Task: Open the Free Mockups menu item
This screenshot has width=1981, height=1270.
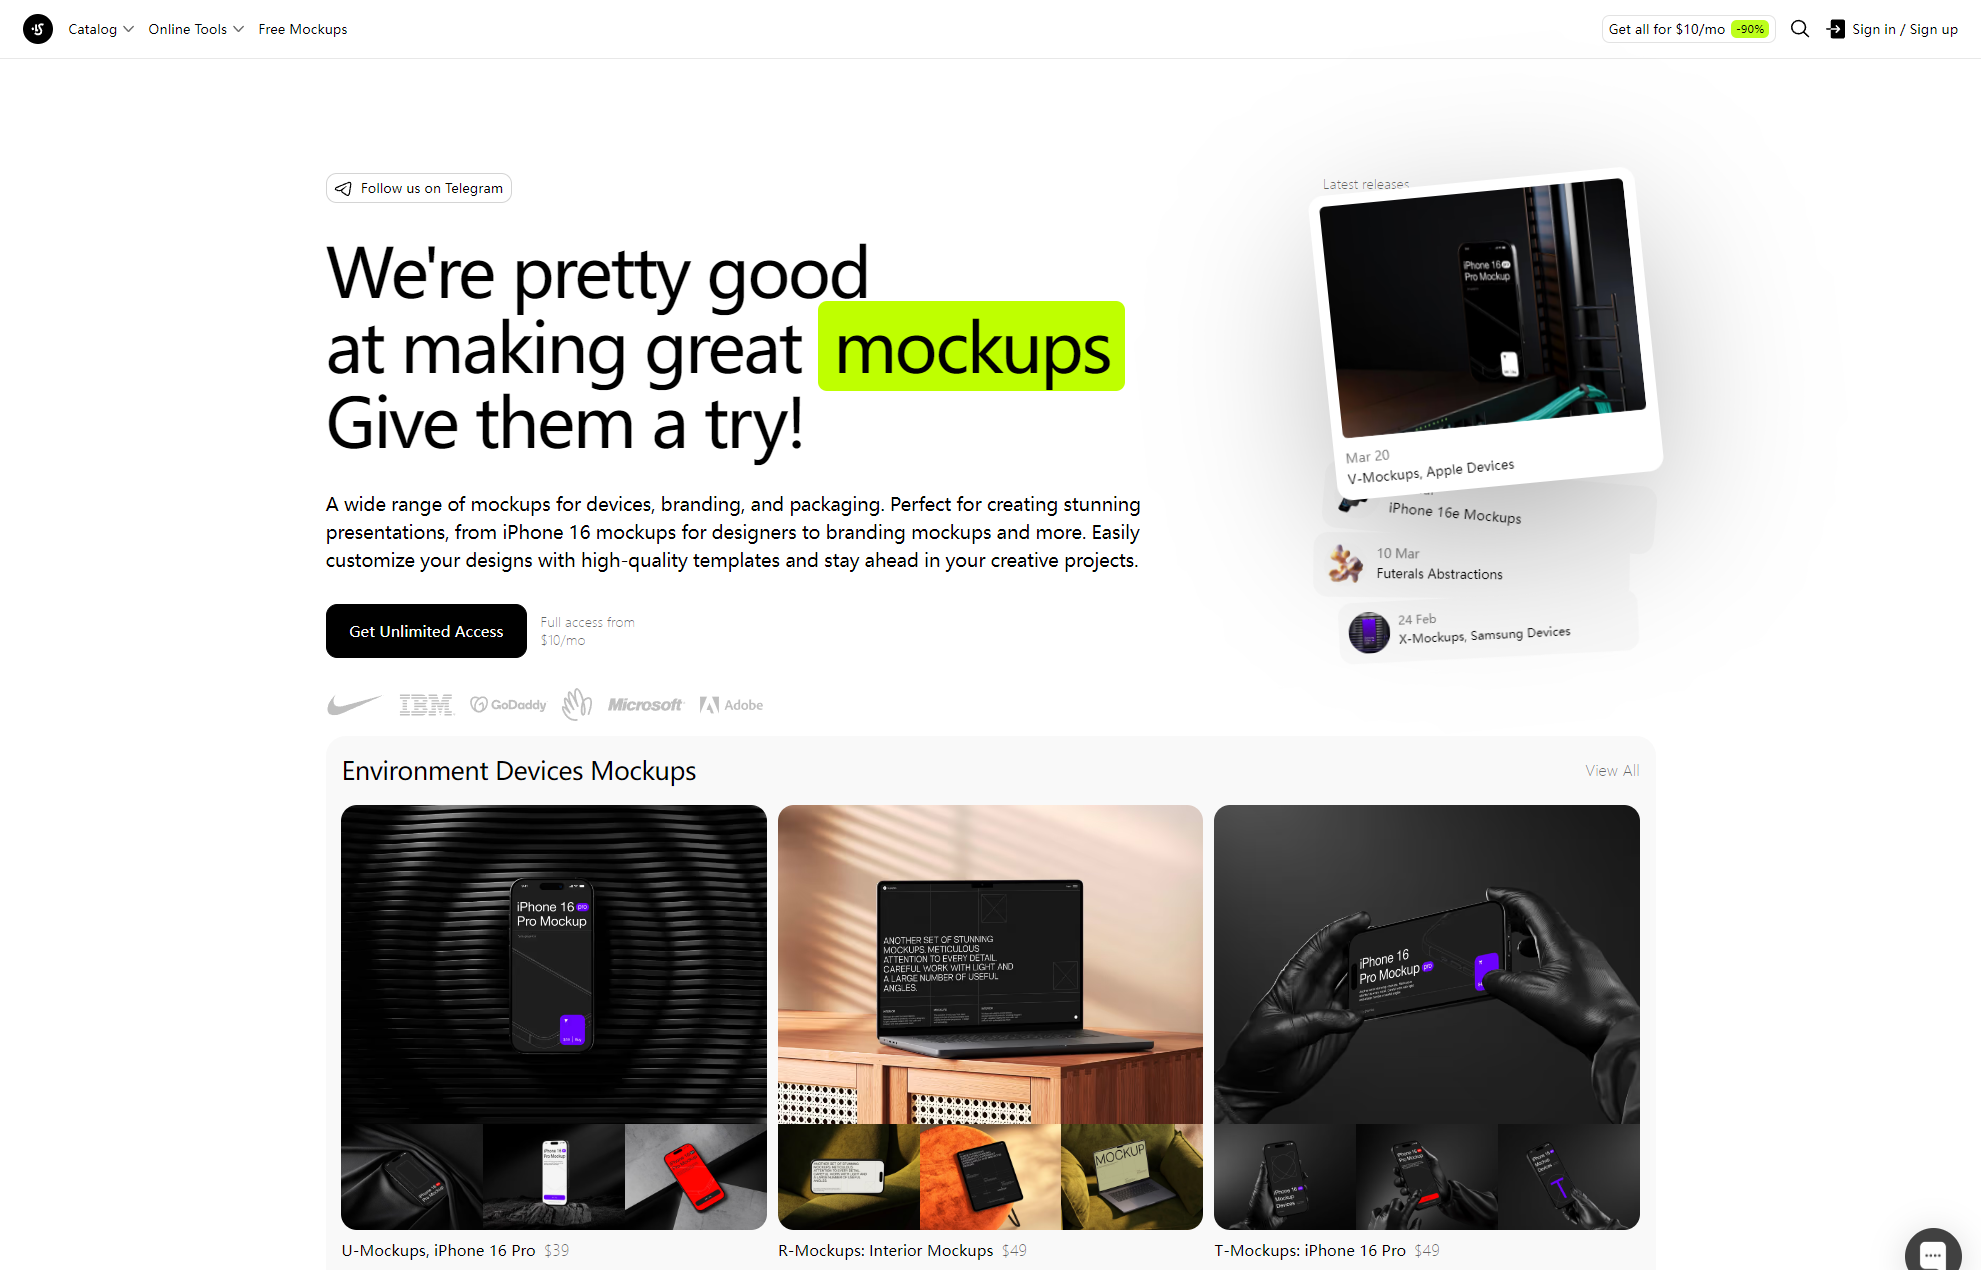Action: coord(303,29)
